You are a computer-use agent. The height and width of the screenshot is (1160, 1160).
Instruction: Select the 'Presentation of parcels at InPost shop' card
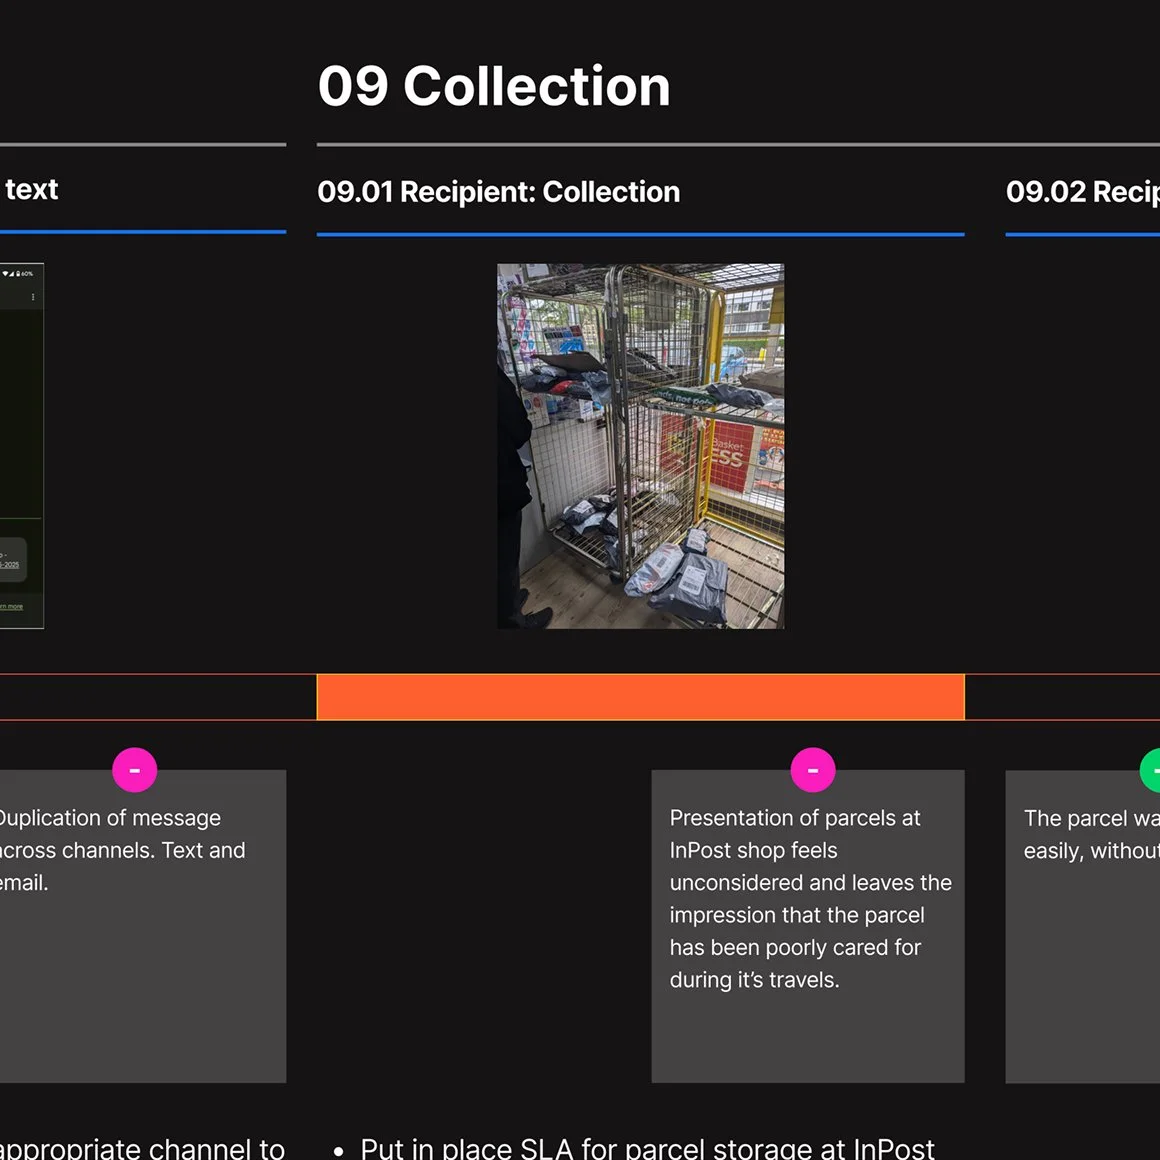[x=808, y=926]
